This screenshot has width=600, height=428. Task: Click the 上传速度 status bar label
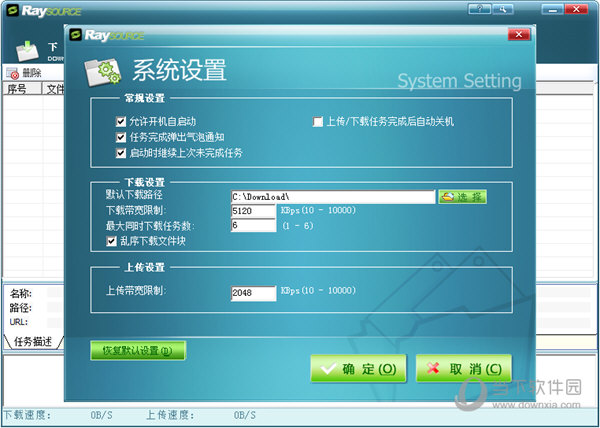[x=170, y=415]
